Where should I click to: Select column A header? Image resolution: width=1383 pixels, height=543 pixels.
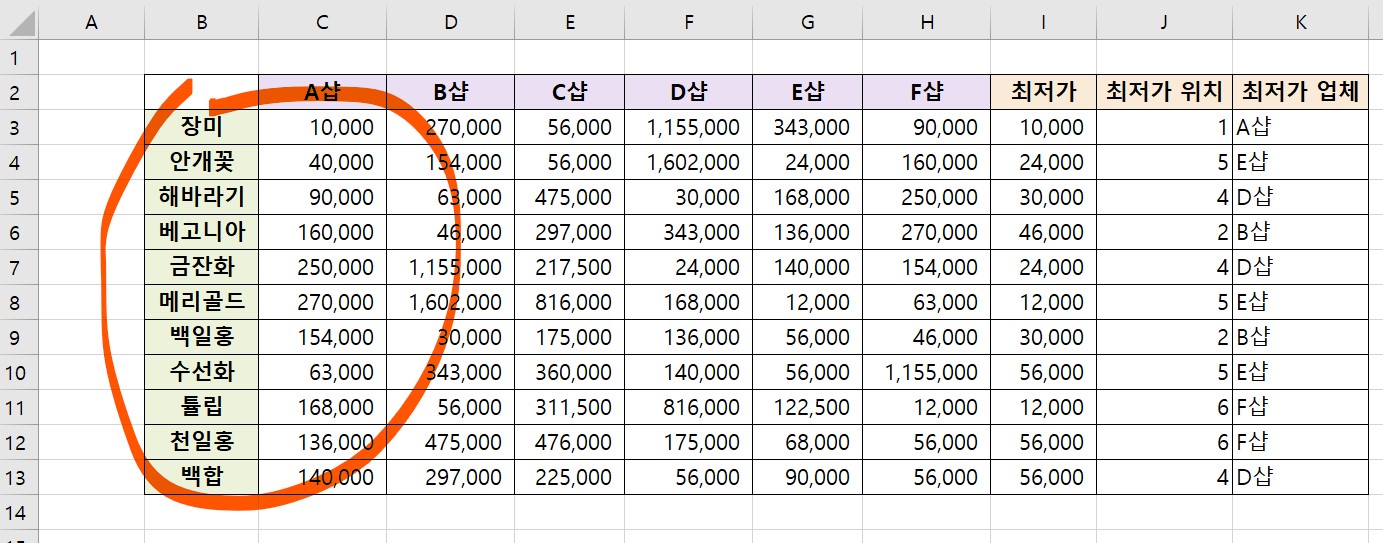pos(91,21)
